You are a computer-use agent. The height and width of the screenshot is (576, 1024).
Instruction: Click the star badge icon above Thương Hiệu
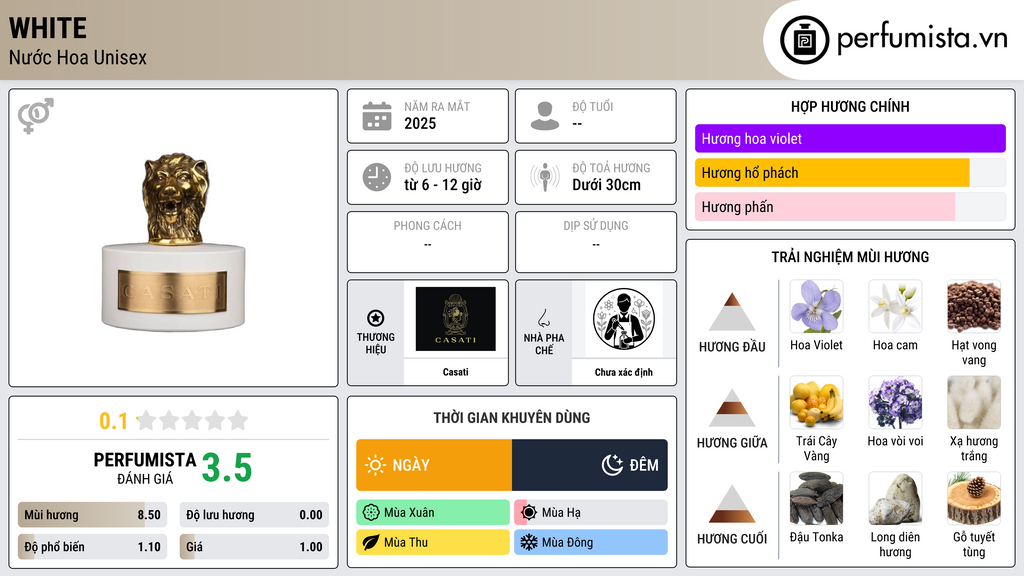tap(376, 318)
